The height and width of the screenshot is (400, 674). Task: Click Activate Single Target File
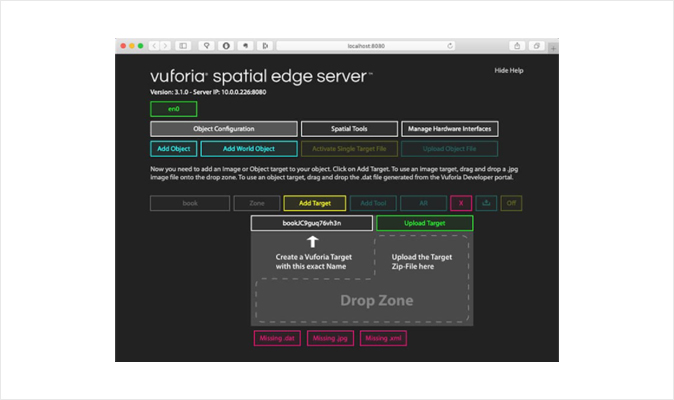click(349, 149)
